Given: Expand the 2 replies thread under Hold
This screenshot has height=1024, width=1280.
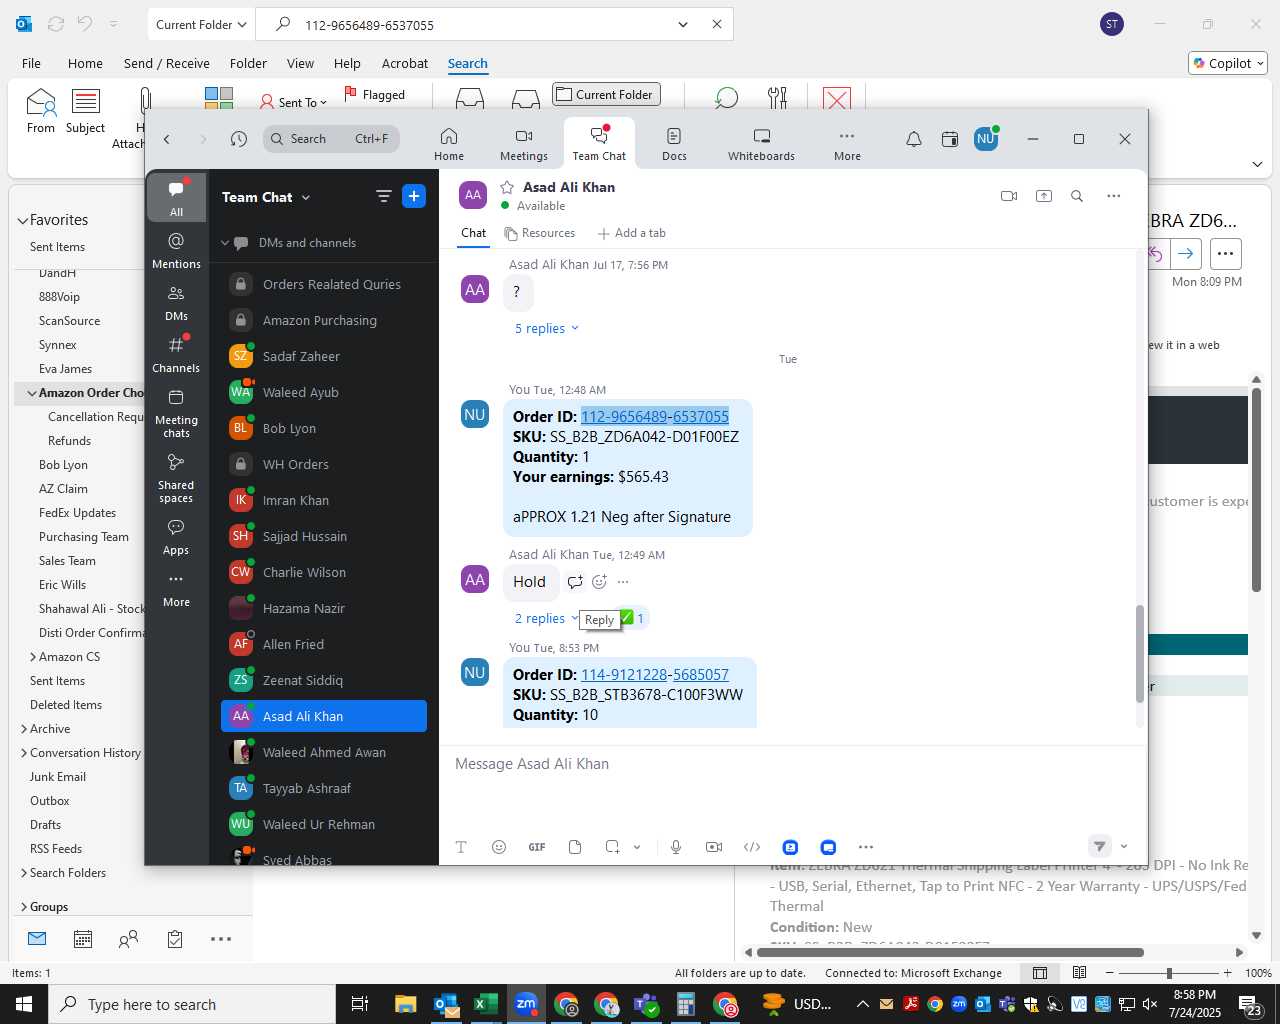Looking at the screenshot, I should [x=546, y=618].
